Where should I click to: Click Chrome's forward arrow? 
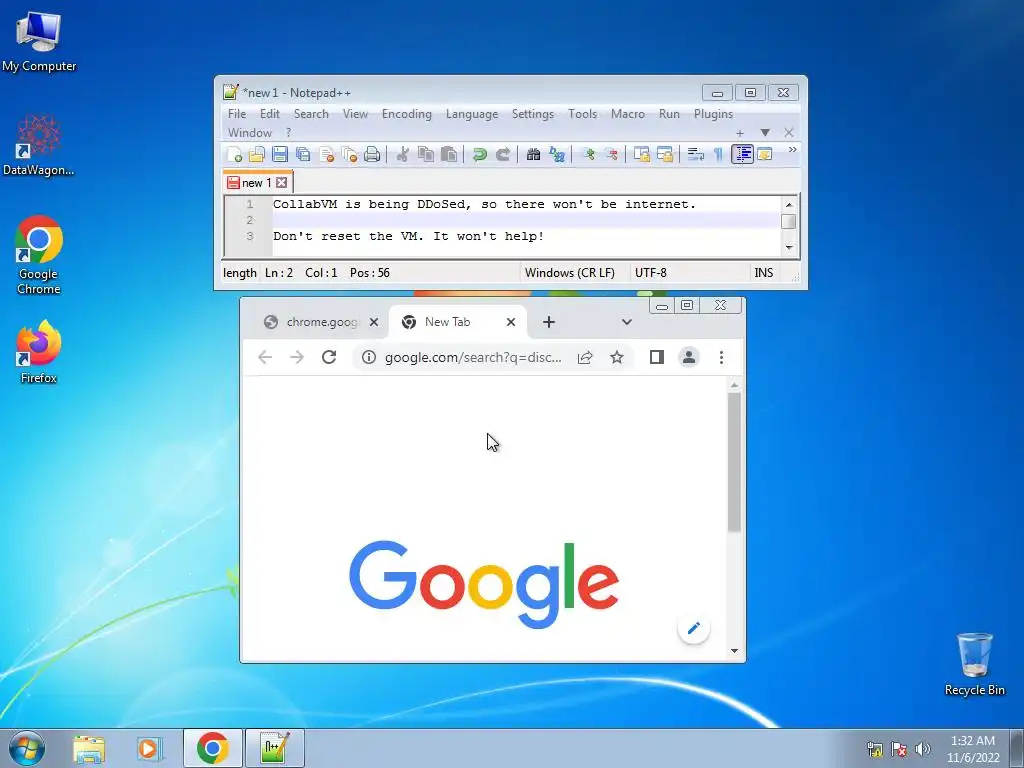pos(296,357)
